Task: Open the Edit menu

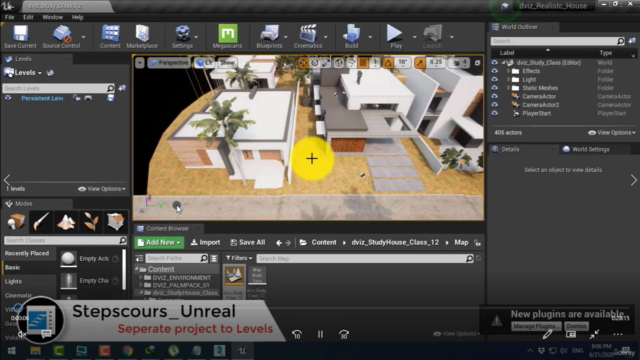Action: pos(28,17)
